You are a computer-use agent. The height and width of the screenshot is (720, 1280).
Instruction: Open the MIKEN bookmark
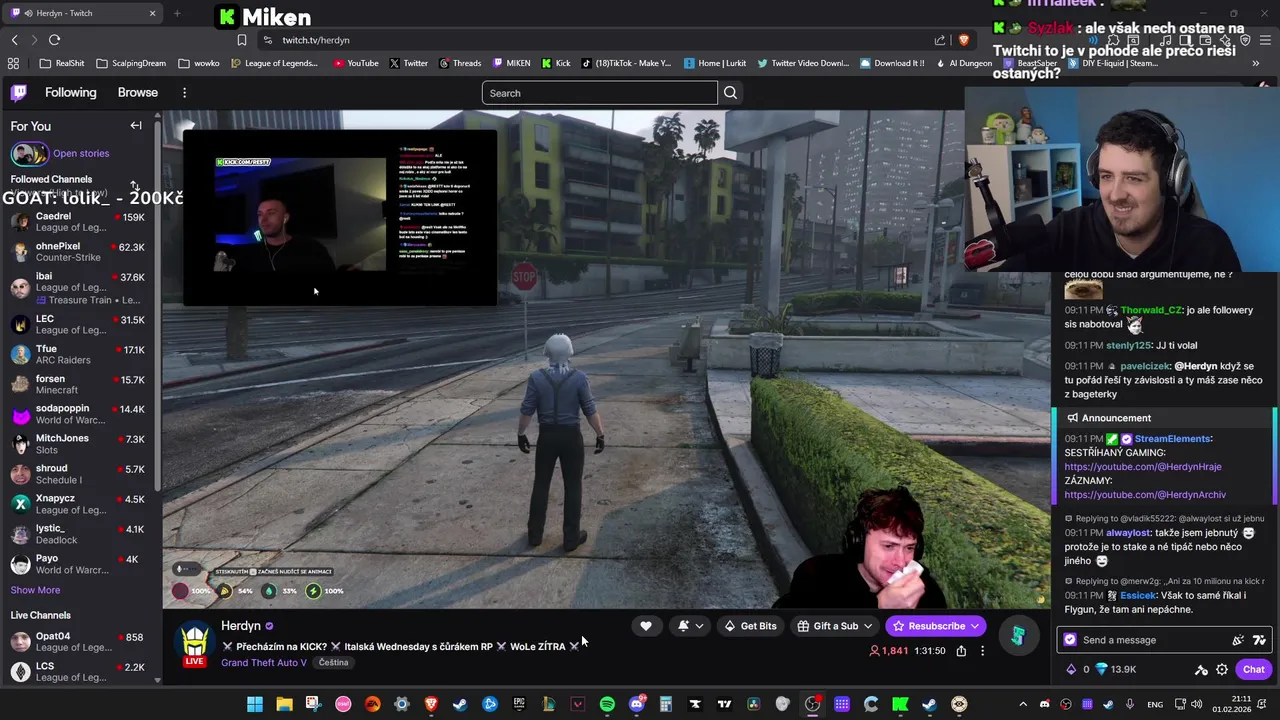pyautogui.click(x=511, y=63)
